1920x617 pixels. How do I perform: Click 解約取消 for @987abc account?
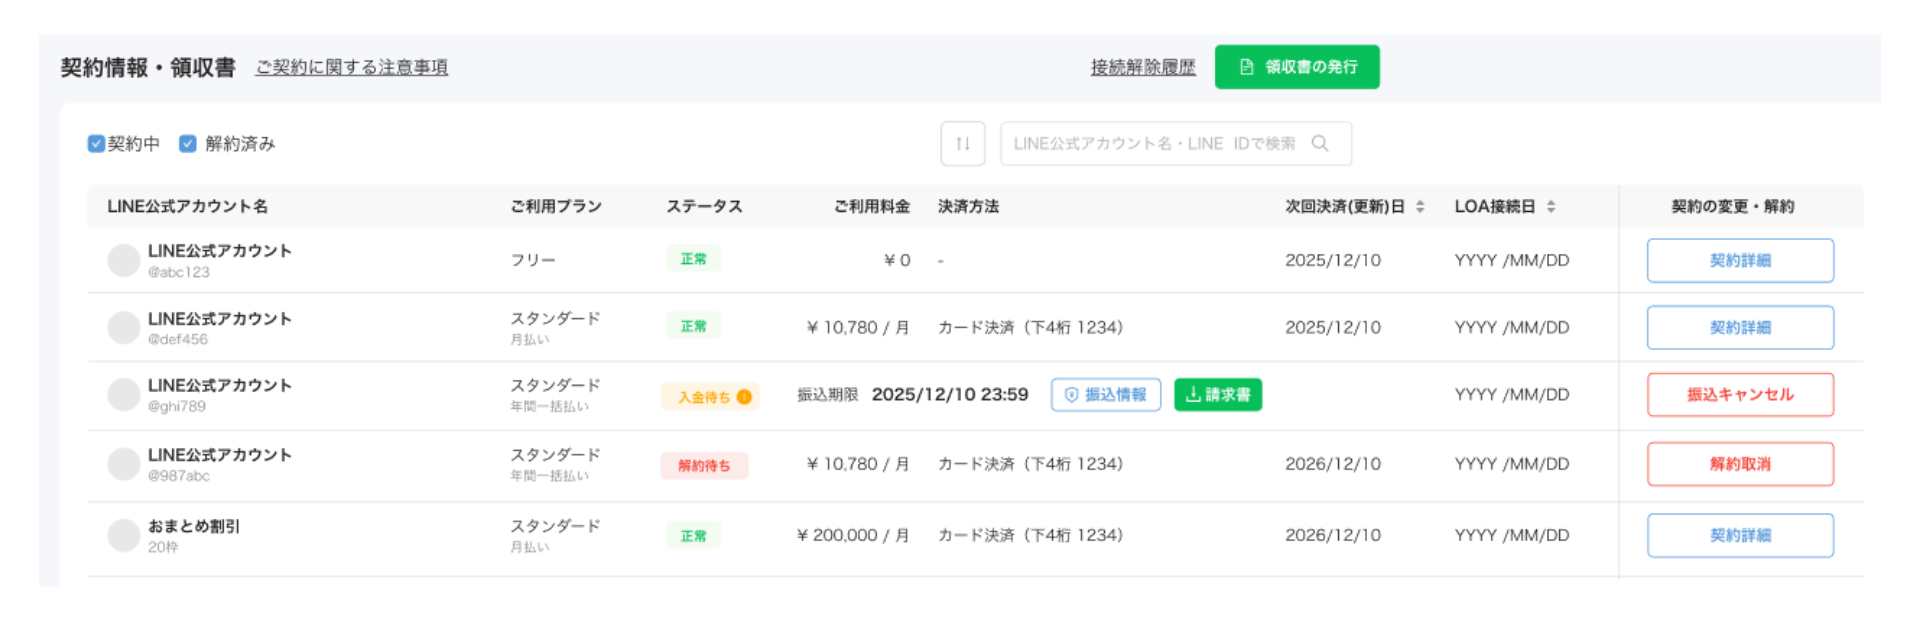(1739, 464)
